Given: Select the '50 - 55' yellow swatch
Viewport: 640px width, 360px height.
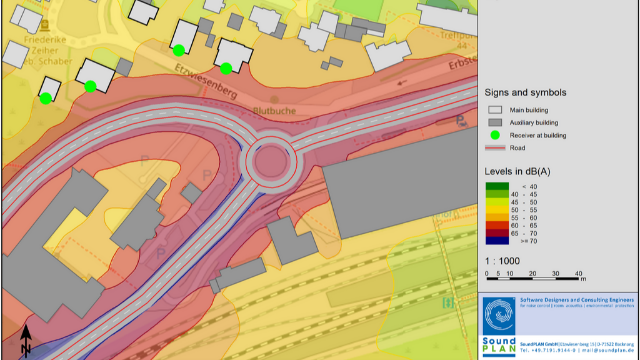Looking at the screenshot, I should click(x=497, y=210).
